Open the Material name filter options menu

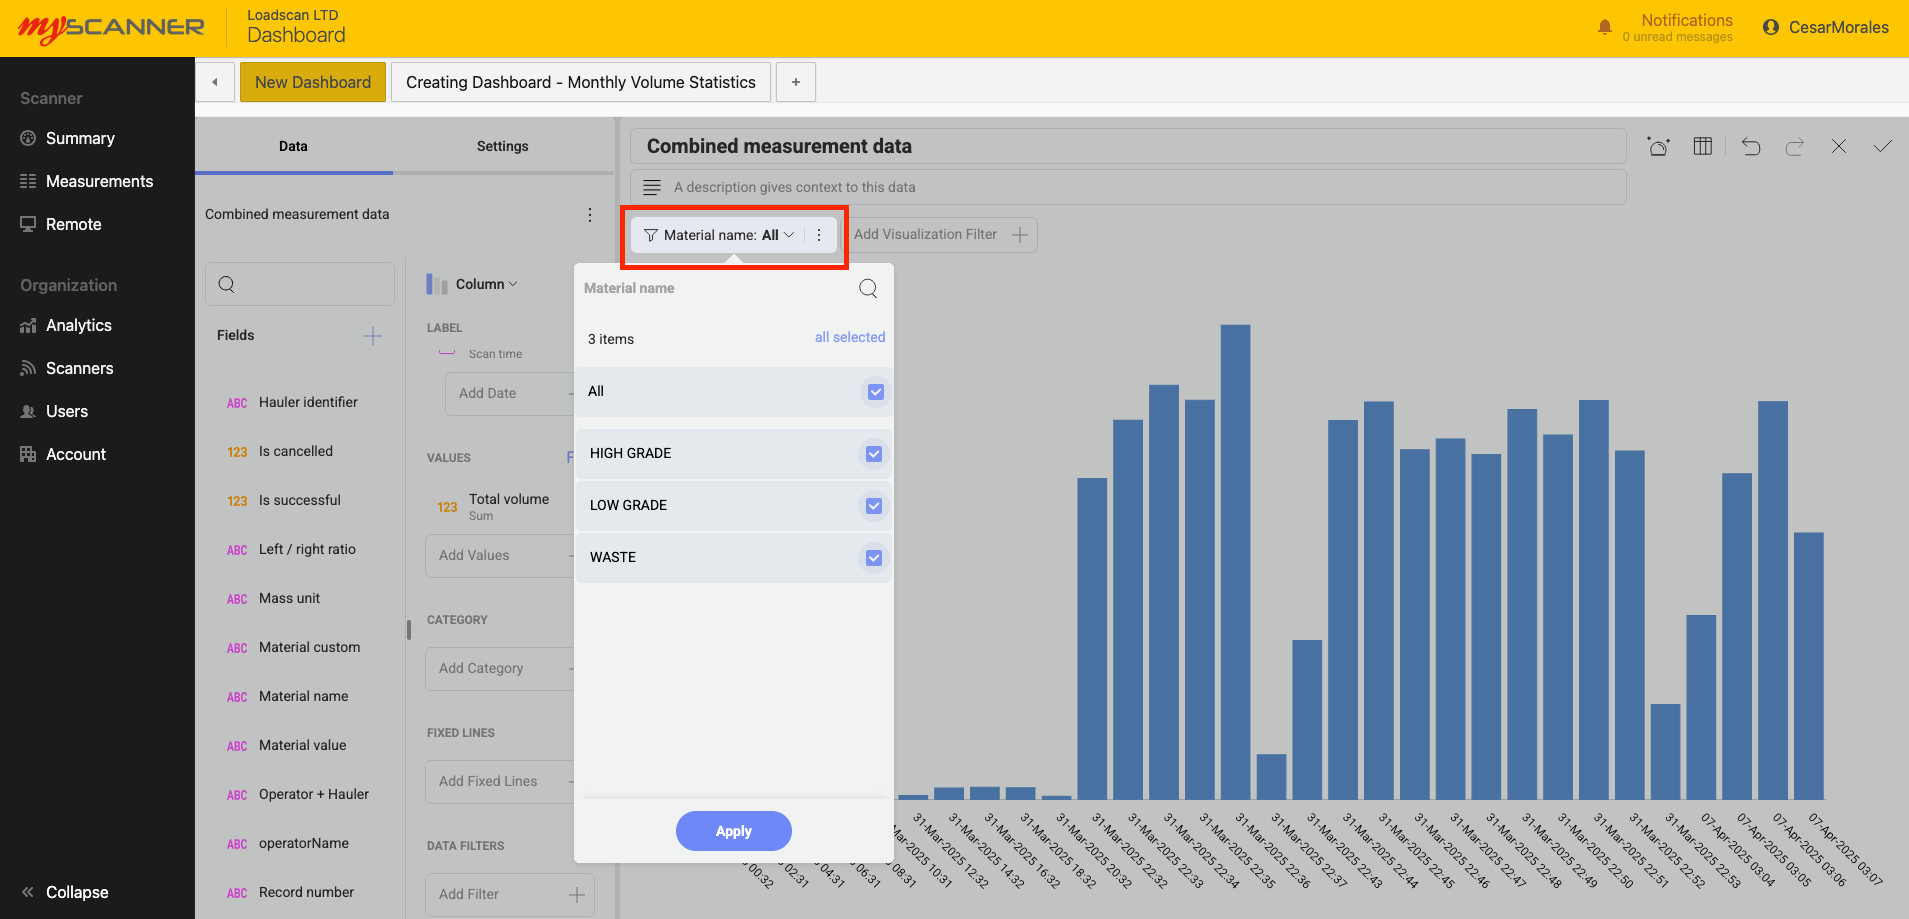click(x=819, y=235)
